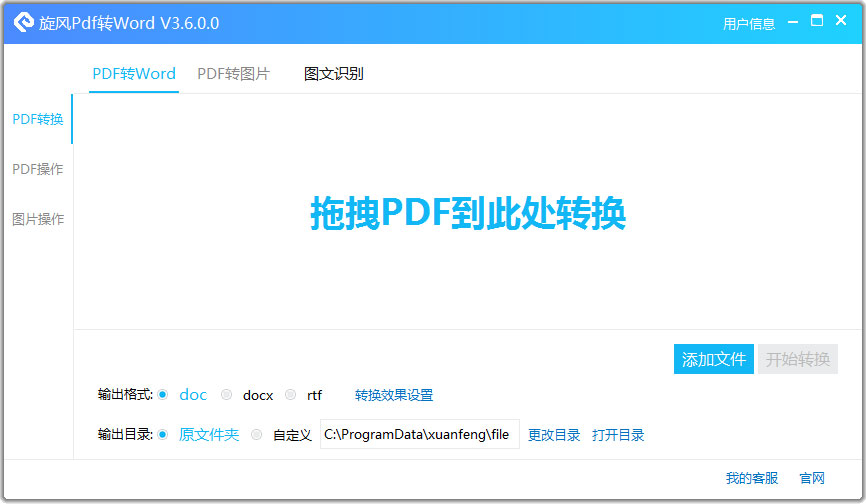Screen dimensions: 866x504
Task: Click the 旋风Pdf转Word app logo icon
Action: 24,22
